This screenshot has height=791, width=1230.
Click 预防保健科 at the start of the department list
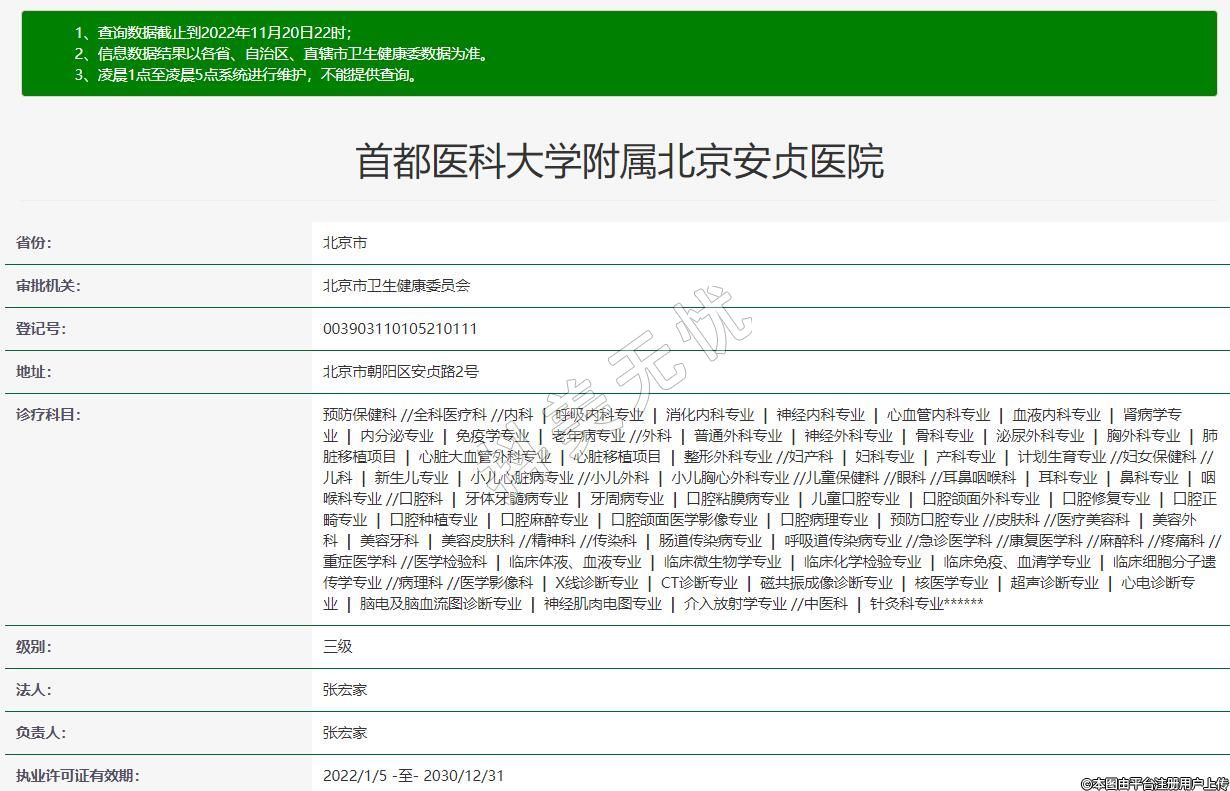(x=359, y=415)
